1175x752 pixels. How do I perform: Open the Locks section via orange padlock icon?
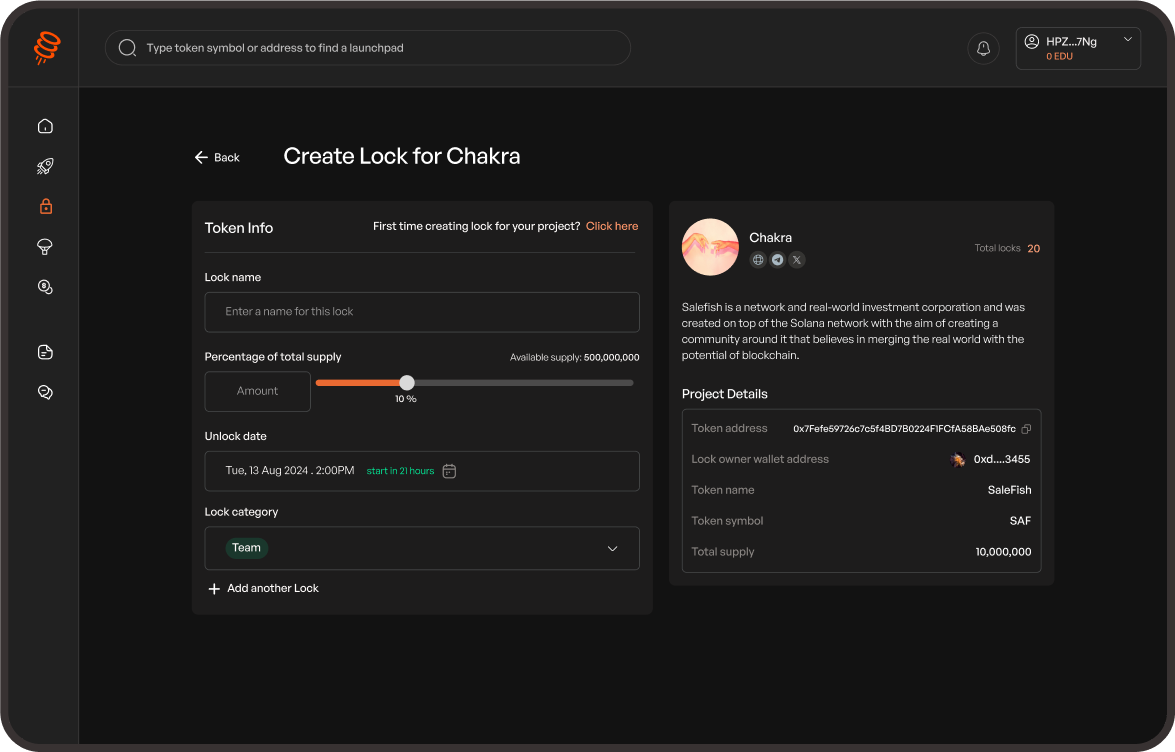tap(44, 206)
